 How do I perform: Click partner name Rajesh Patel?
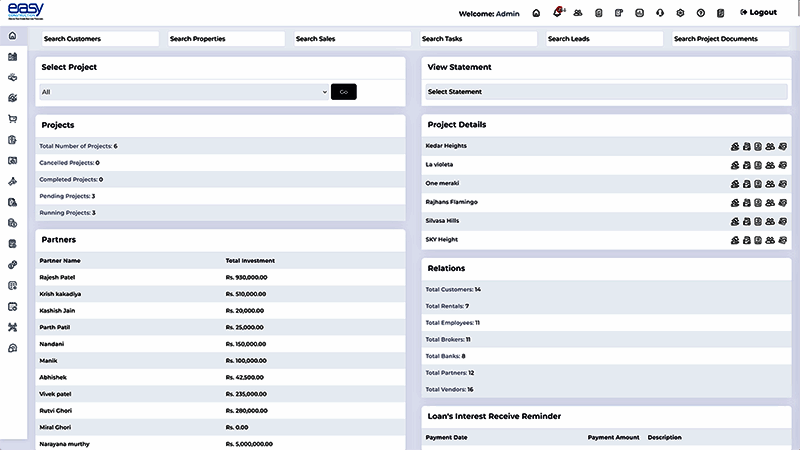57,278
